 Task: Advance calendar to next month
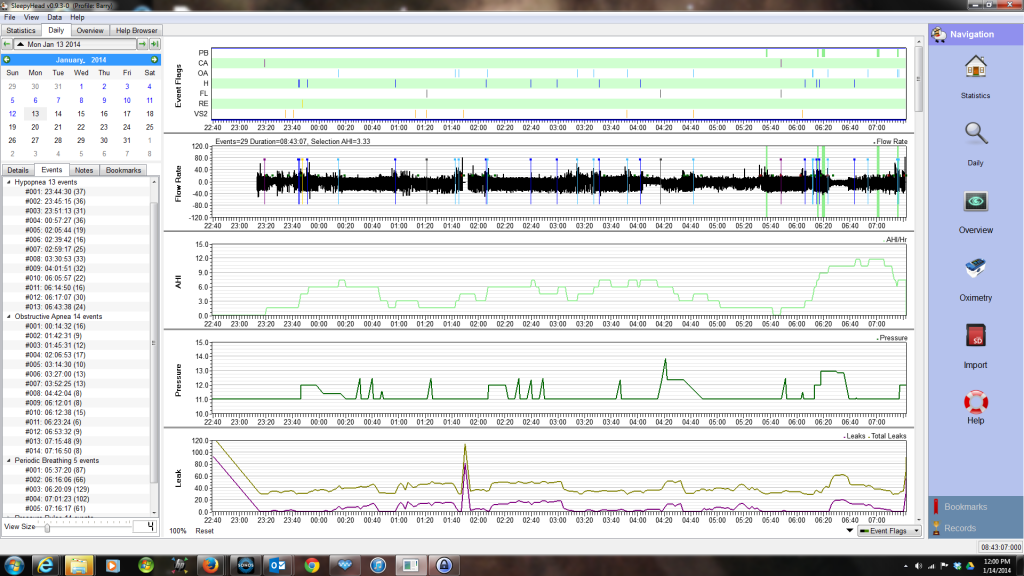pos(154,60)
